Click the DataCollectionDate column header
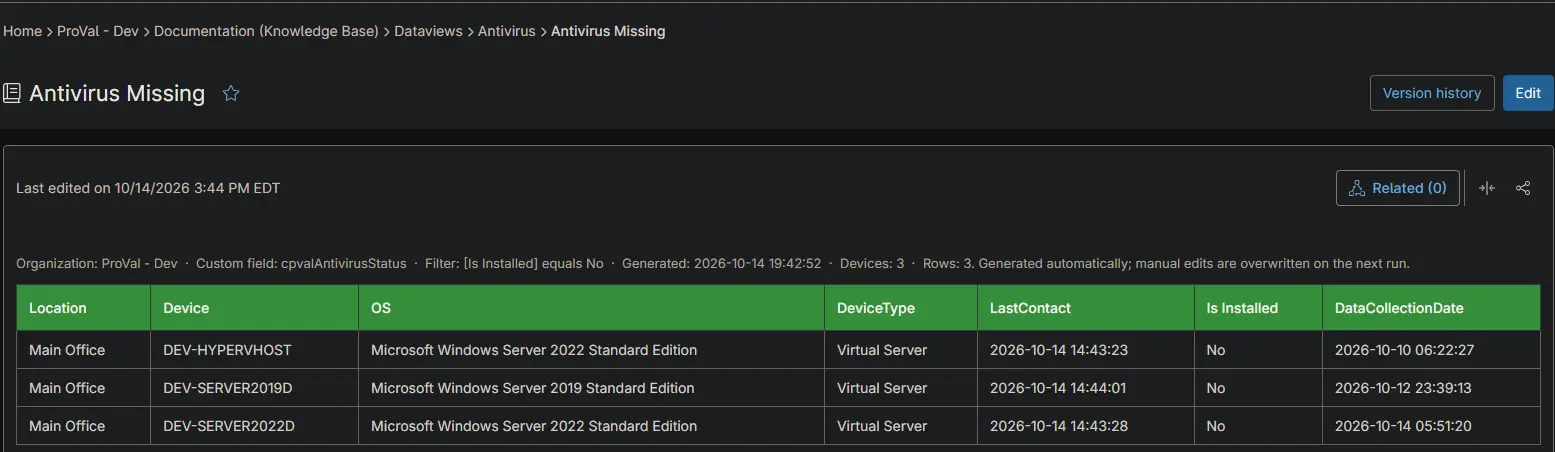The height and width of the screenshot is (452, 1555). [1432, 308]
